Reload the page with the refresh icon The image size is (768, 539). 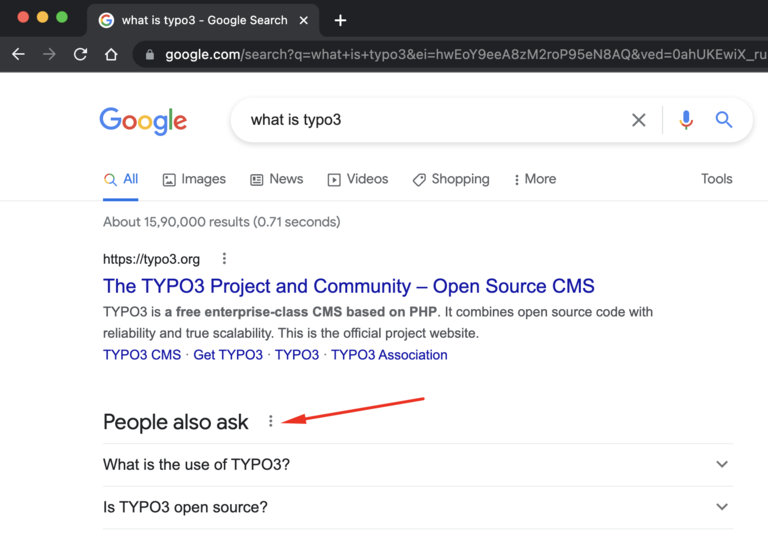coord(80,54)
